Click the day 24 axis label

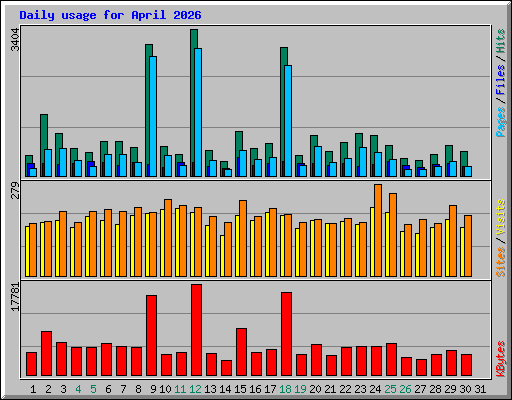coord(375,389)
